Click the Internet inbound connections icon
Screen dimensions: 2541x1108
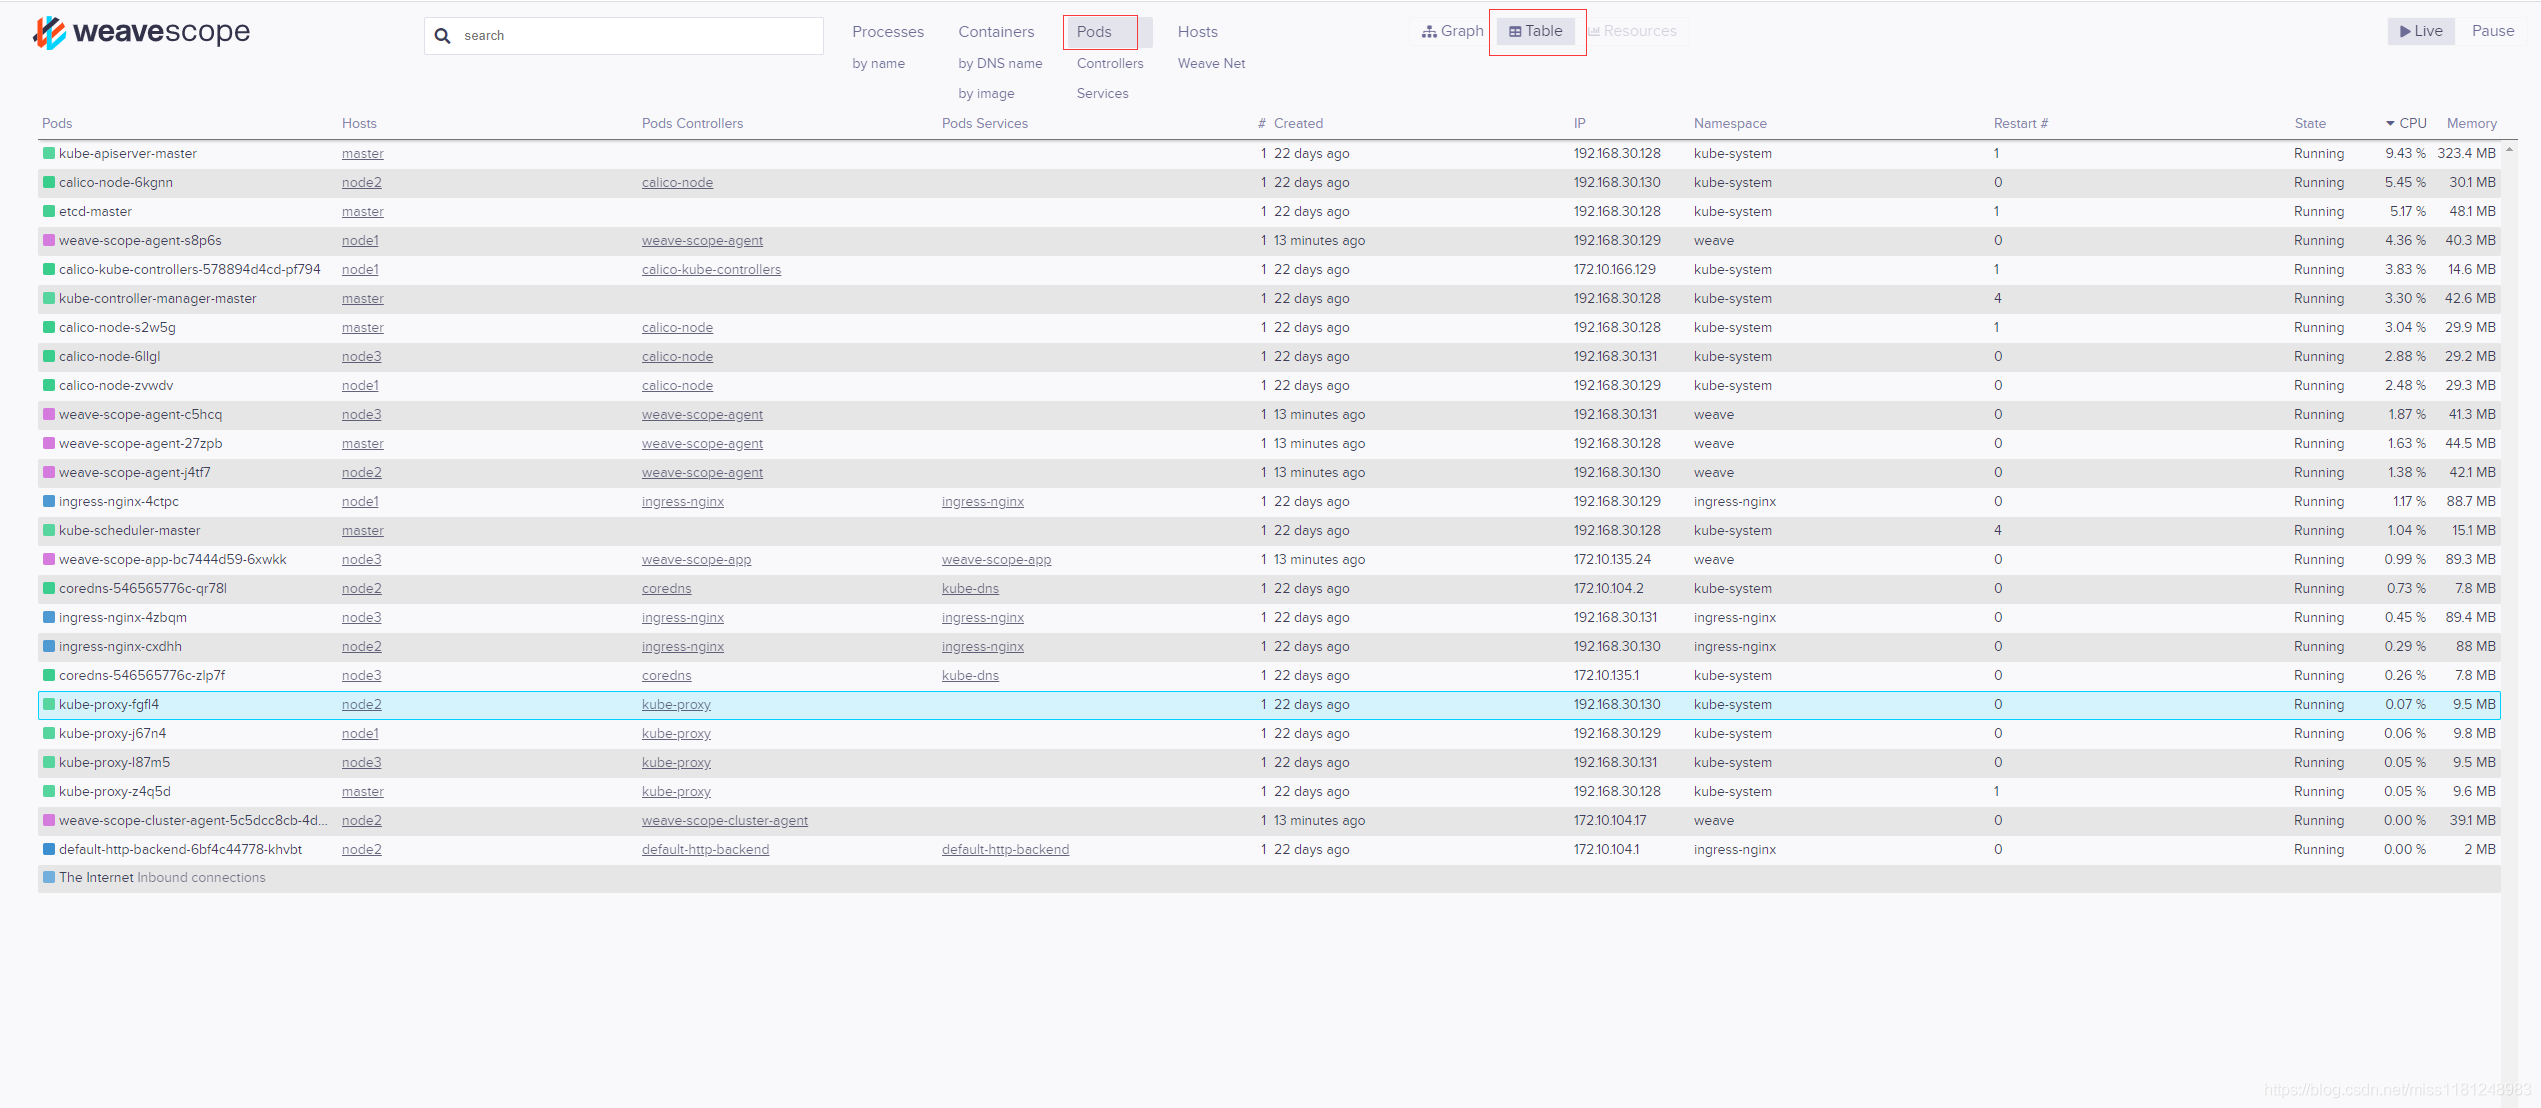[49, 877]
